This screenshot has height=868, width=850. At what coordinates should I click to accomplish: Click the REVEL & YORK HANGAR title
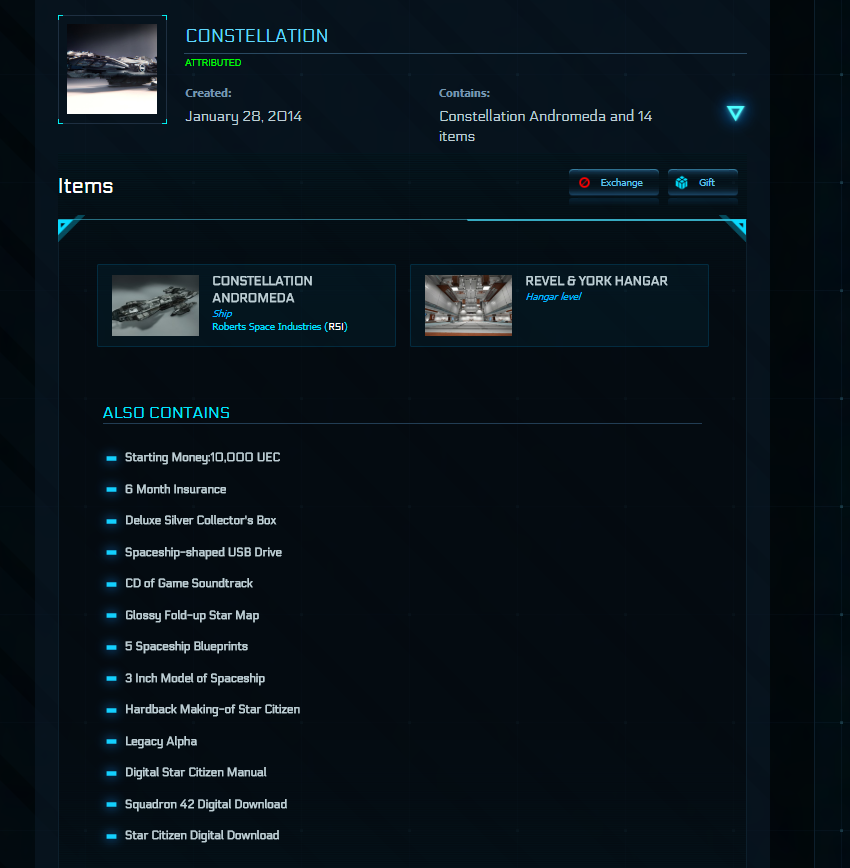(x=596, y=281)
